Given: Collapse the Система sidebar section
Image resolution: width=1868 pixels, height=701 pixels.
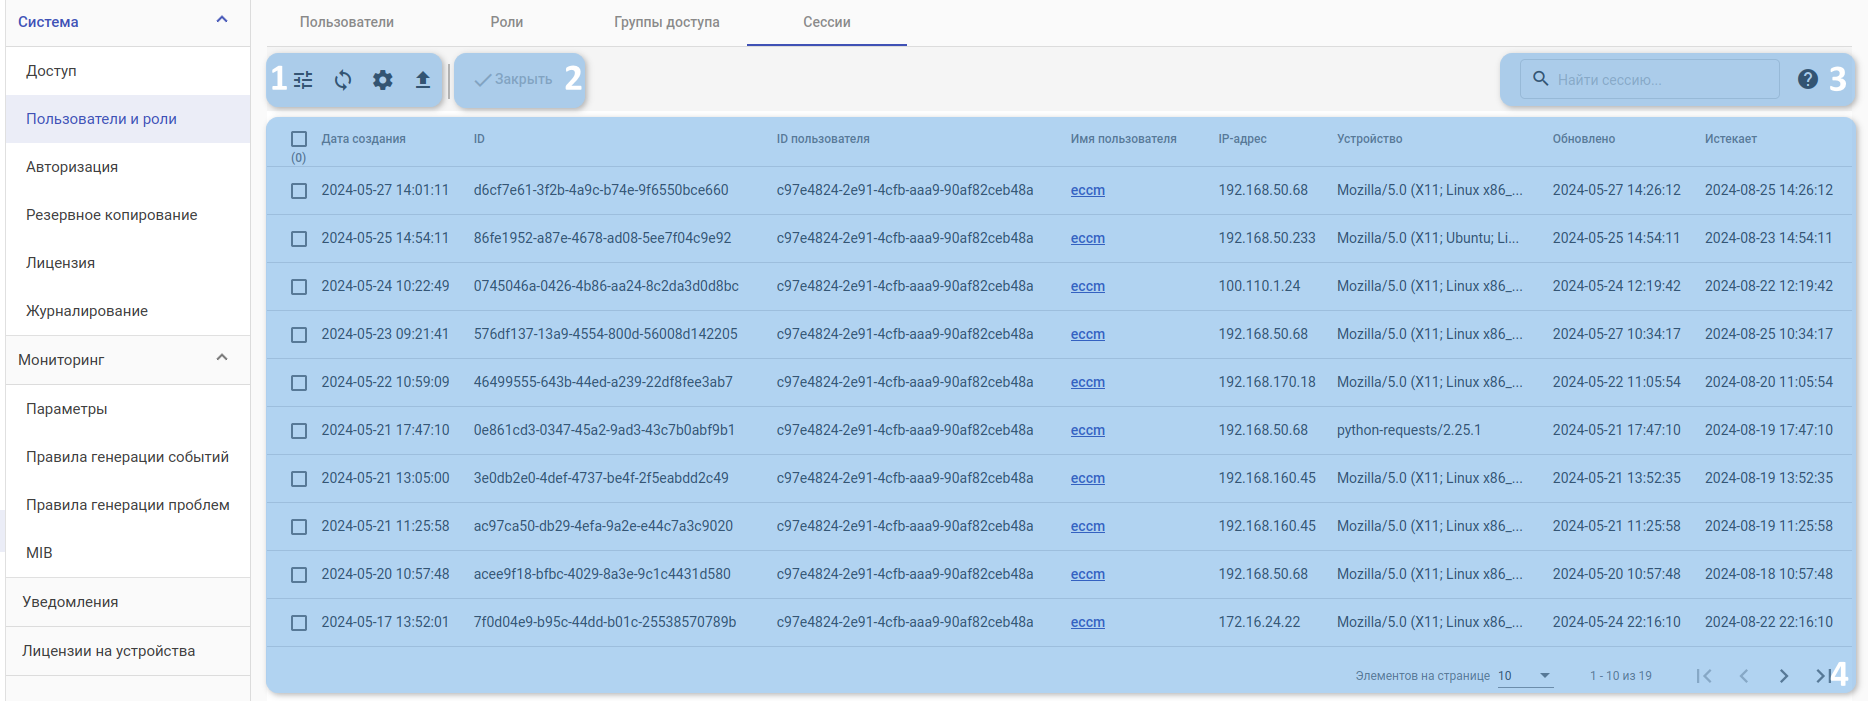Looking at the screenshot, I should (222, 21).
